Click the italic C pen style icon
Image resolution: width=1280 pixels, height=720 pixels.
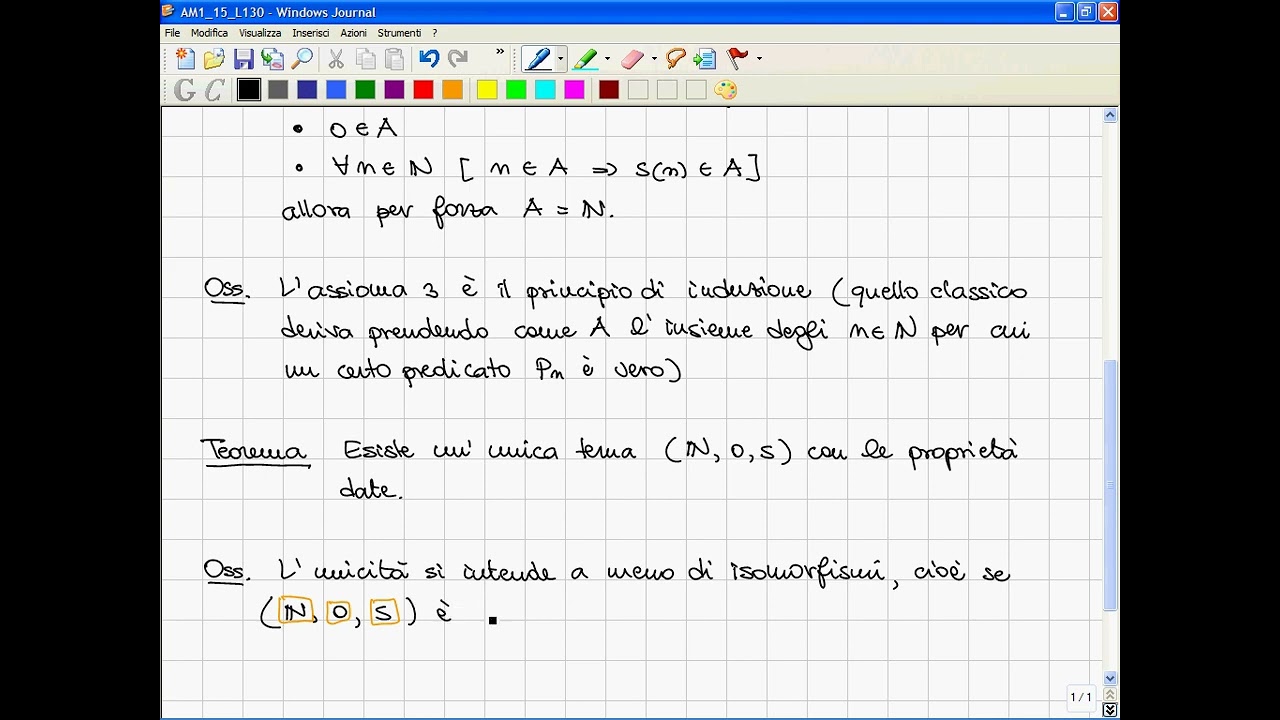pos(214,90)
